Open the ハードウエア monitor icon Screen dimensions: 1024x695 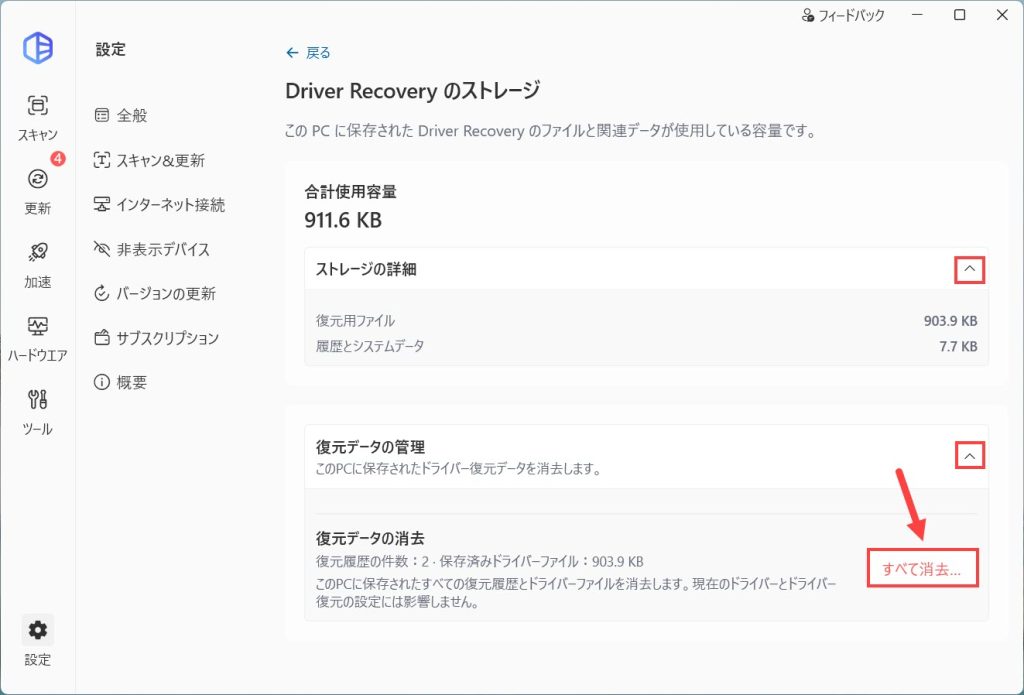point(38,325)
